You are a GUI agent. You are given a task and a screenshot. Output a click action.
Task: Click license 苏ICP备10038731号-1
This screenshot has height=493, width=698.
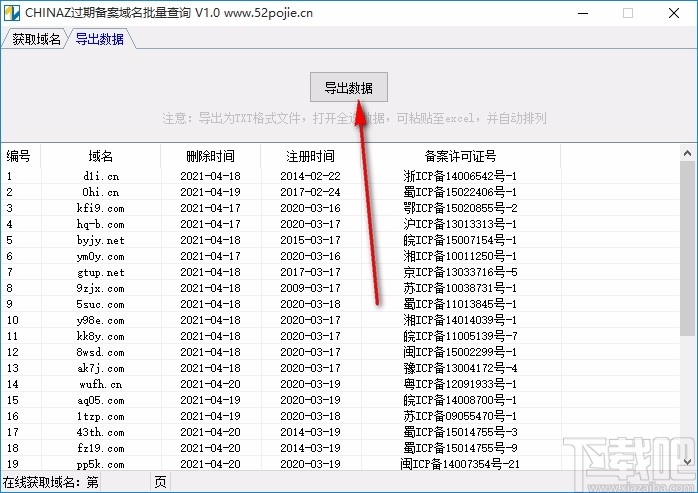pos(460,289)
